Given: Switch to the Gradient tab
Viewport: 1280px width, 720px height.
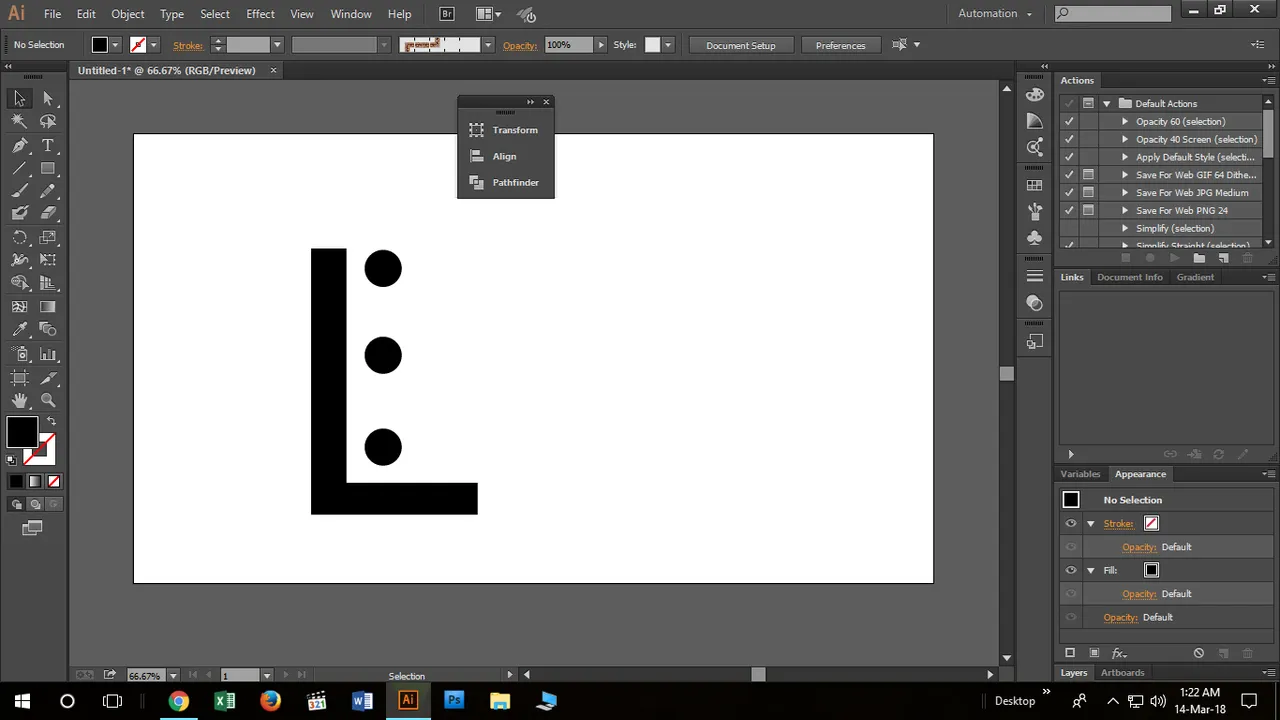Looking at the screenshot, I should 1195,277.
